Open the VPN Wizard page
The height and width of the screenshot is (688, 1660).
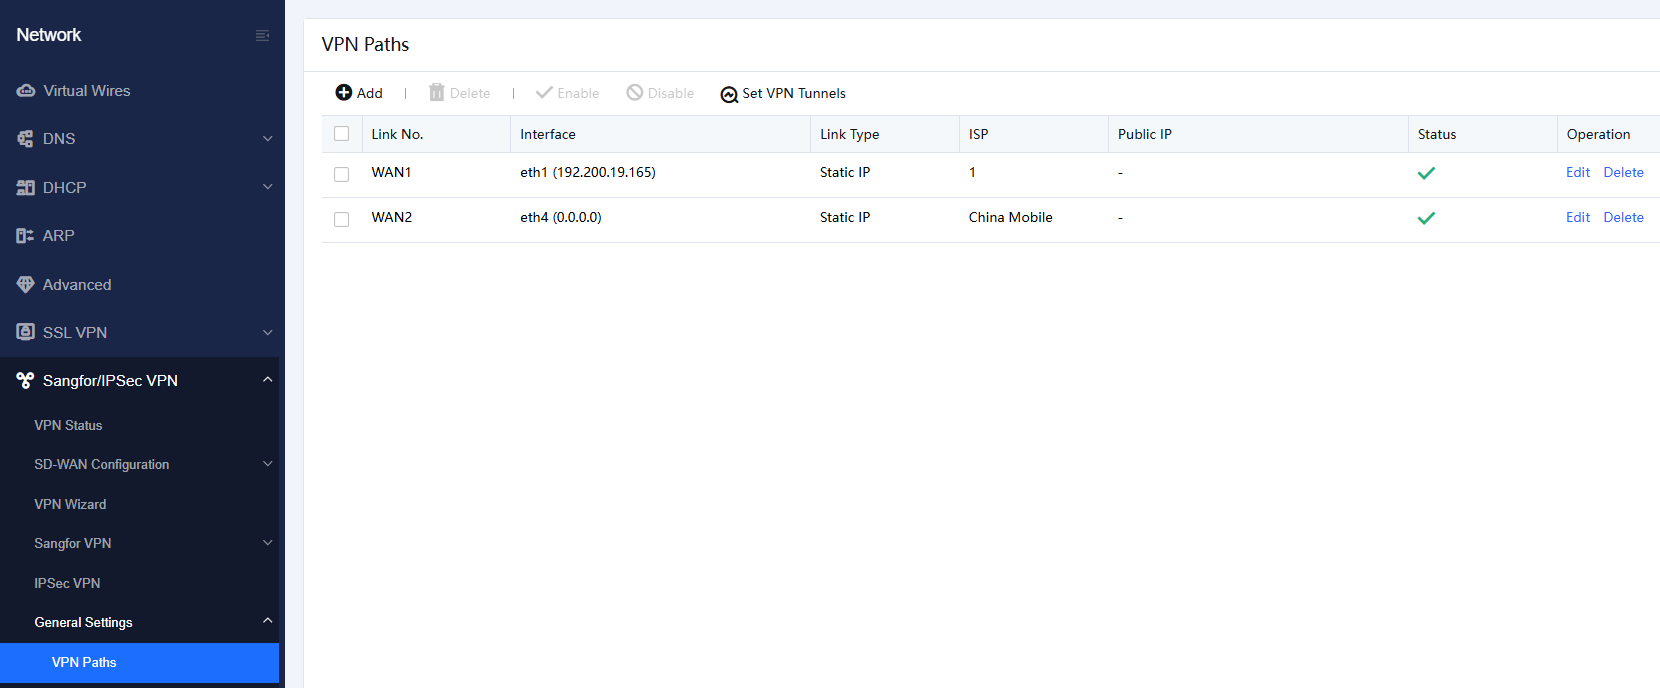point(70,504)
